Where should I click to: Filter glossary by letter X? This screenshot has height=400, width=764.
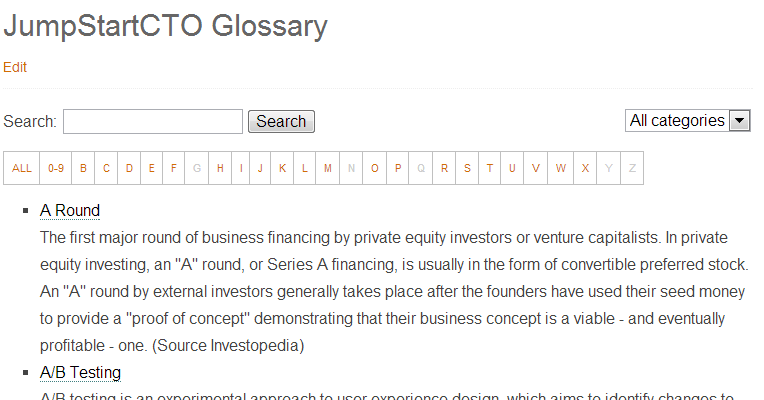click(x=585, y=168)
